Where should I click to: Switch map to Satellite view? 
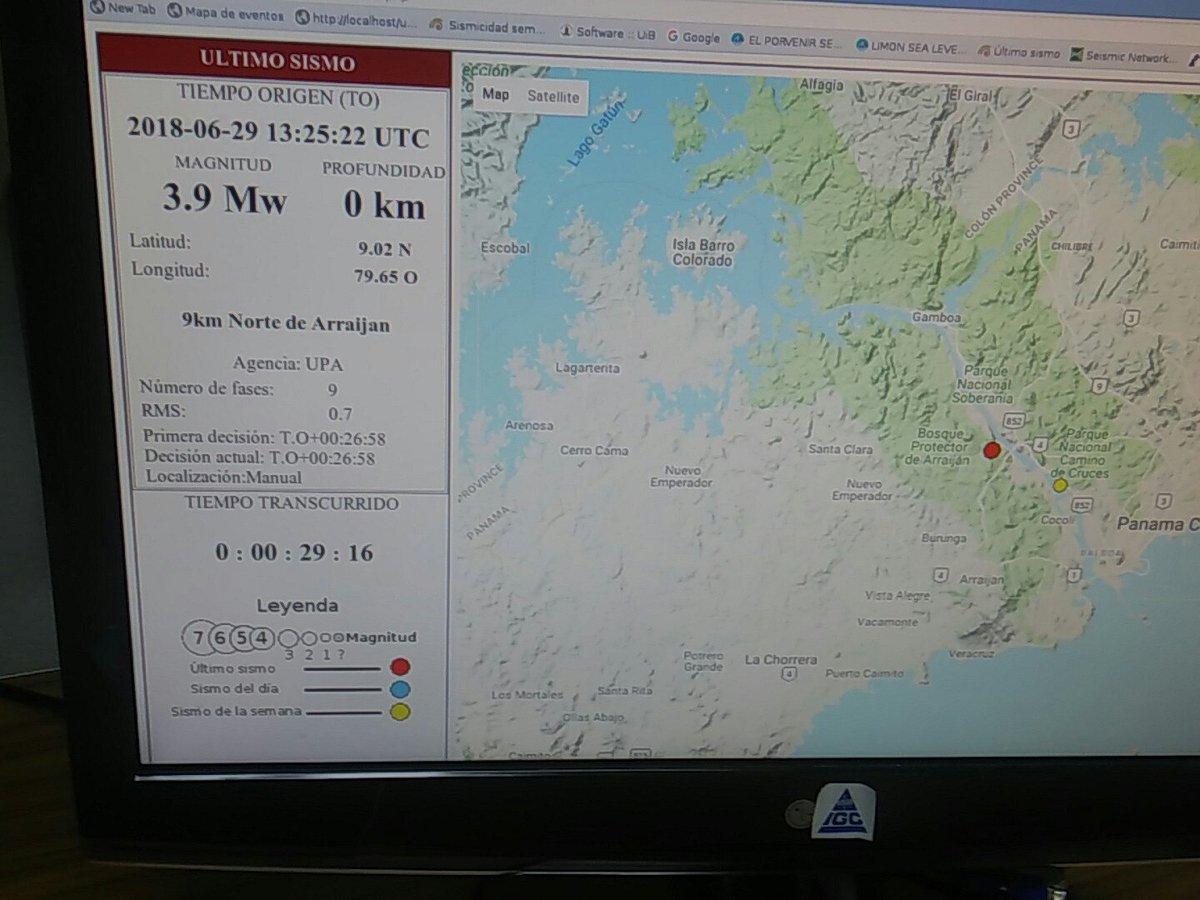click(553, 97)
